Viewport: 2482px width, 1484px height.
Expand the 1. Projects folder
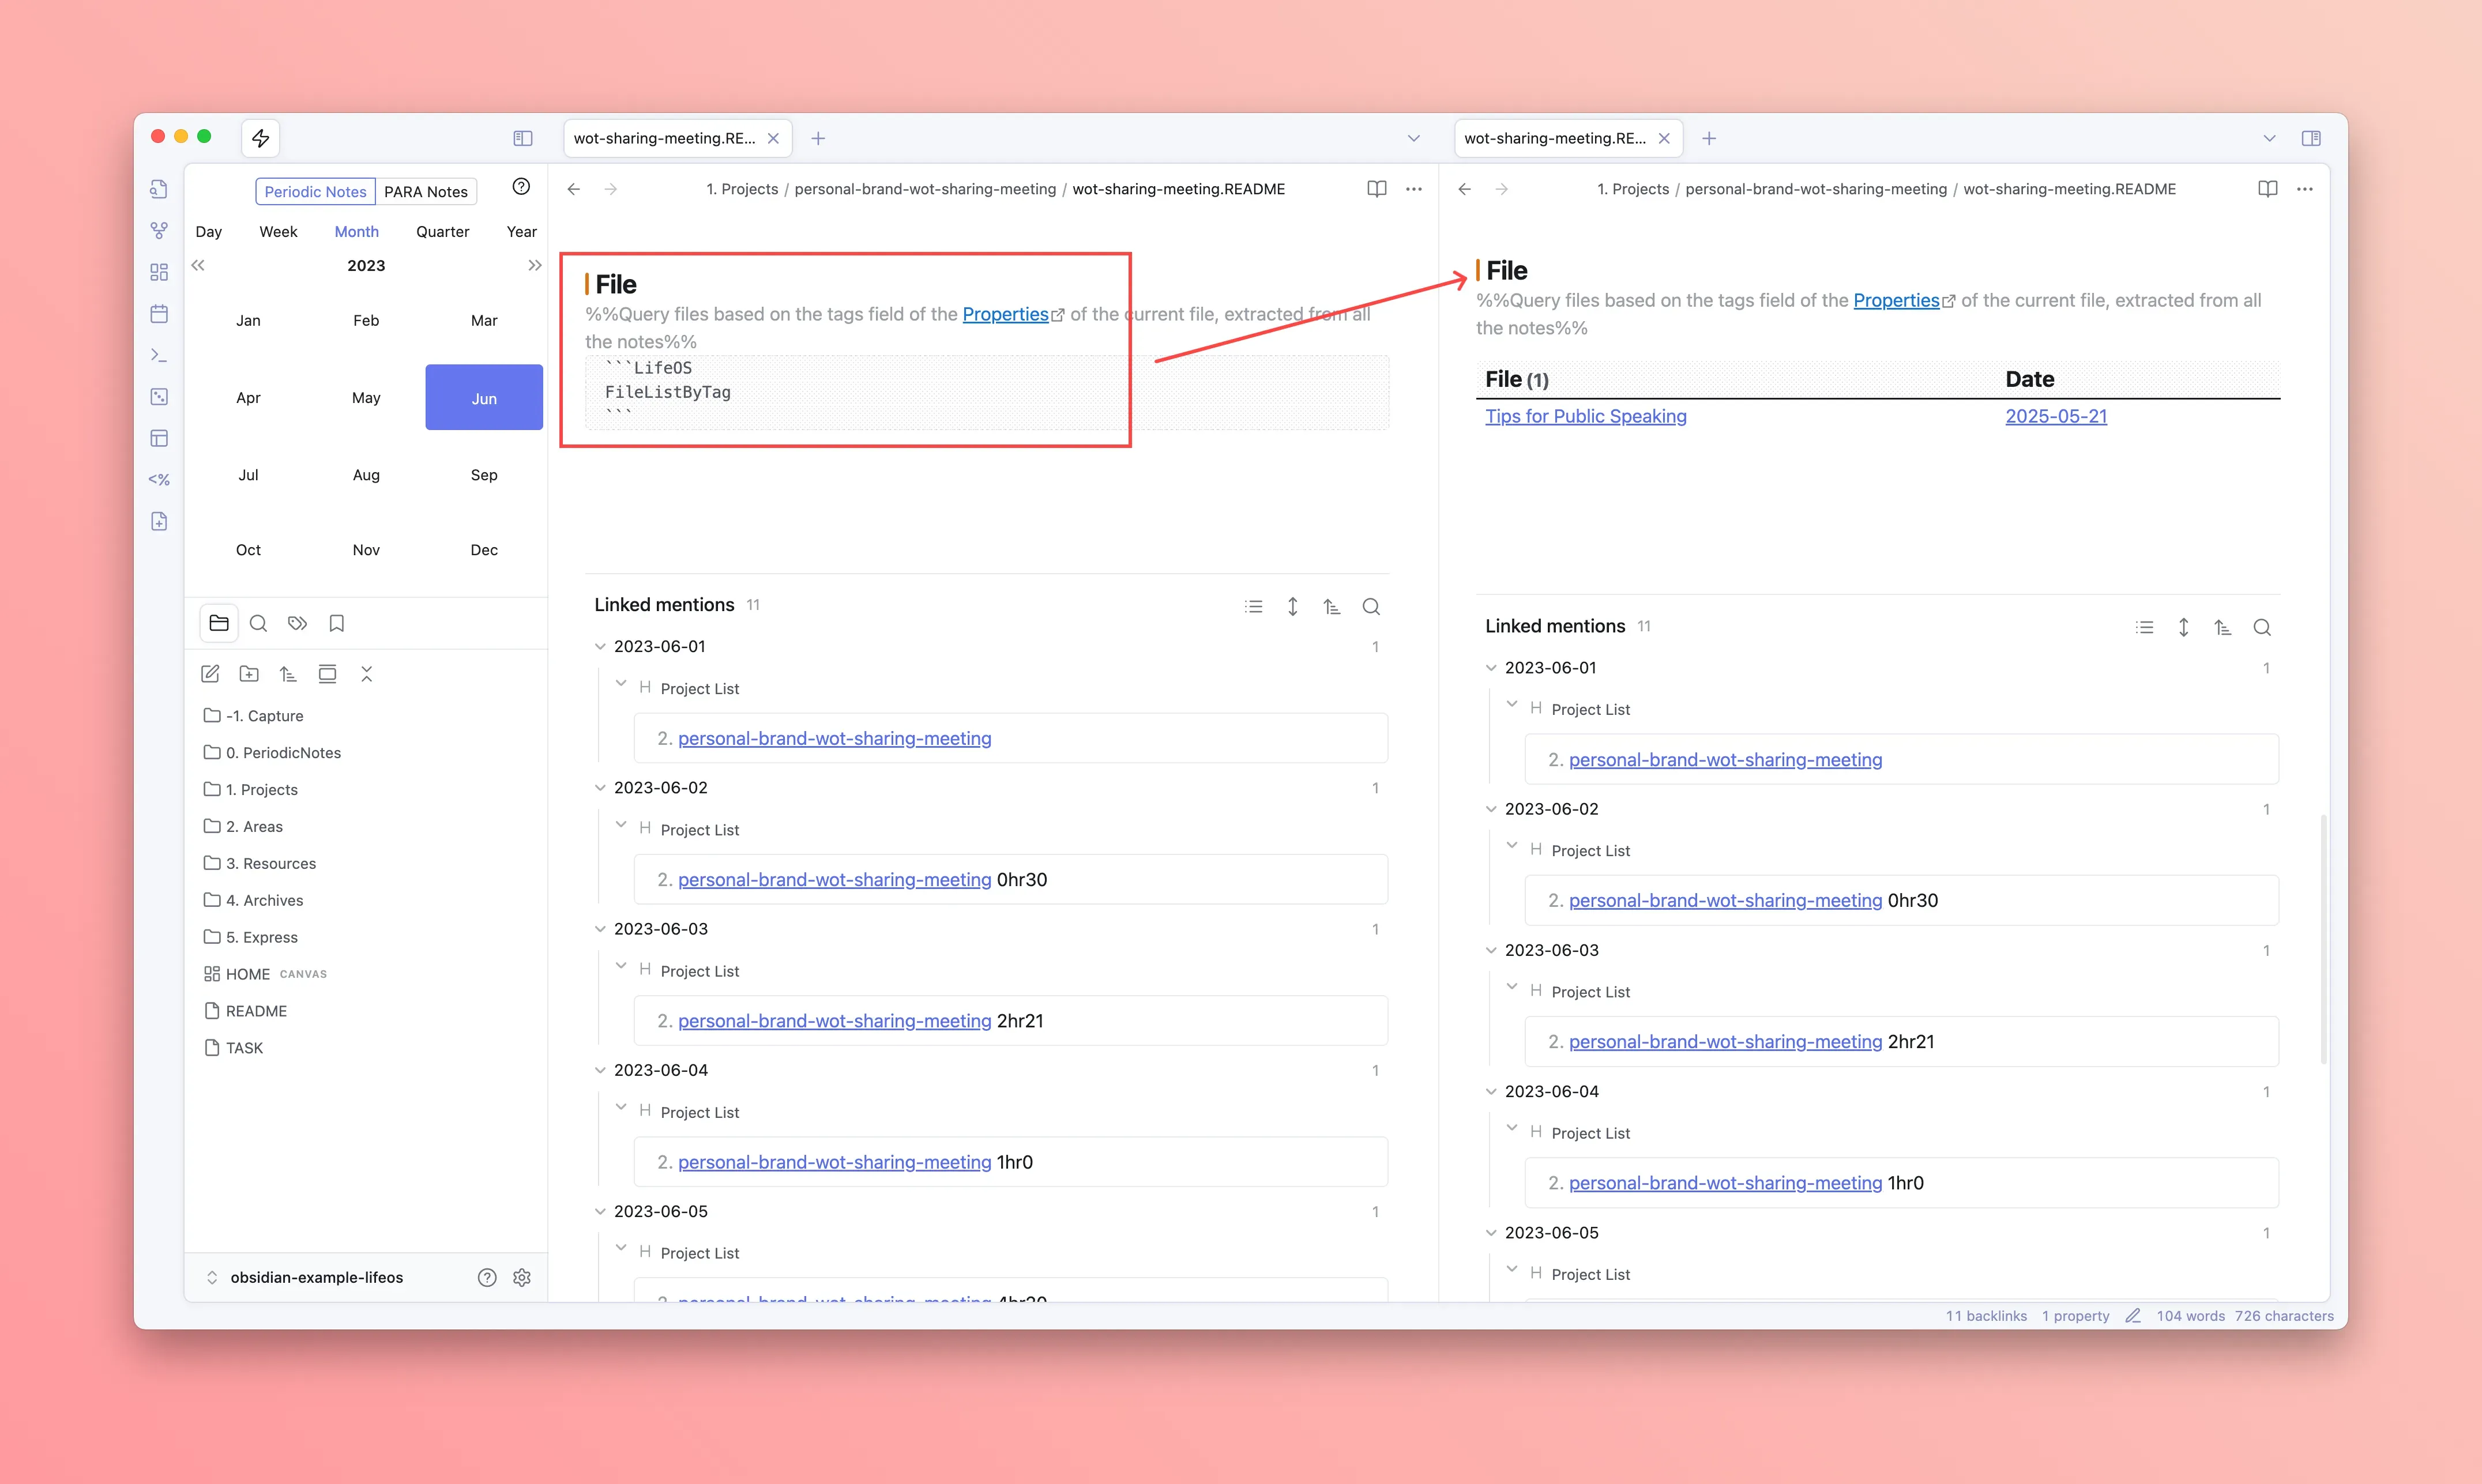click(261, 790)
